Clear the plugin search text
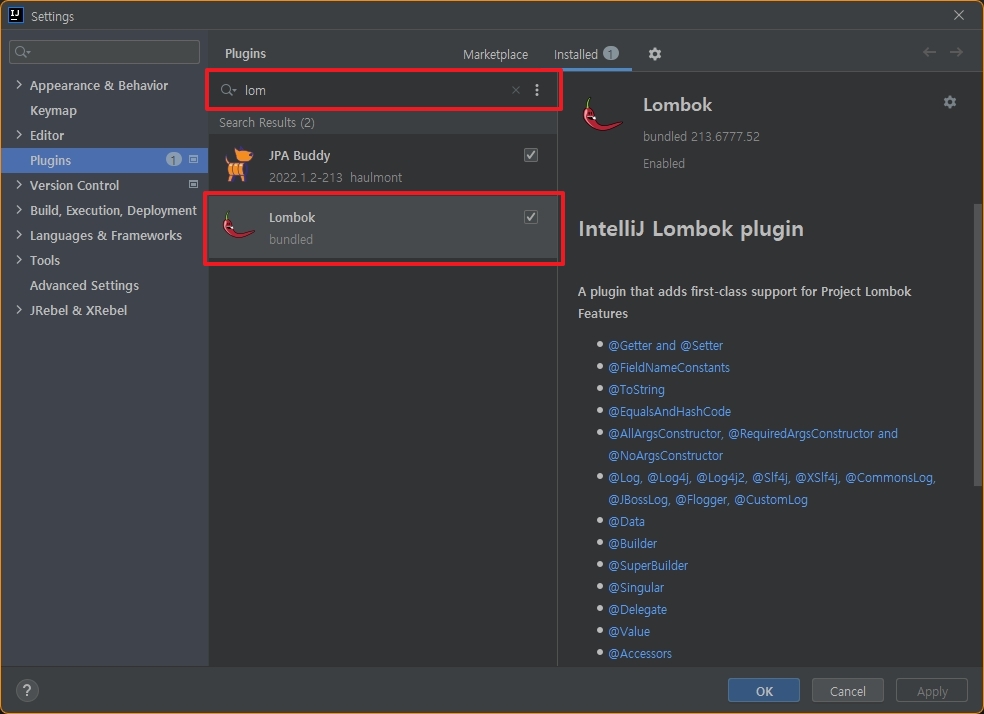984x714 pixels. [x=516, y=90]
